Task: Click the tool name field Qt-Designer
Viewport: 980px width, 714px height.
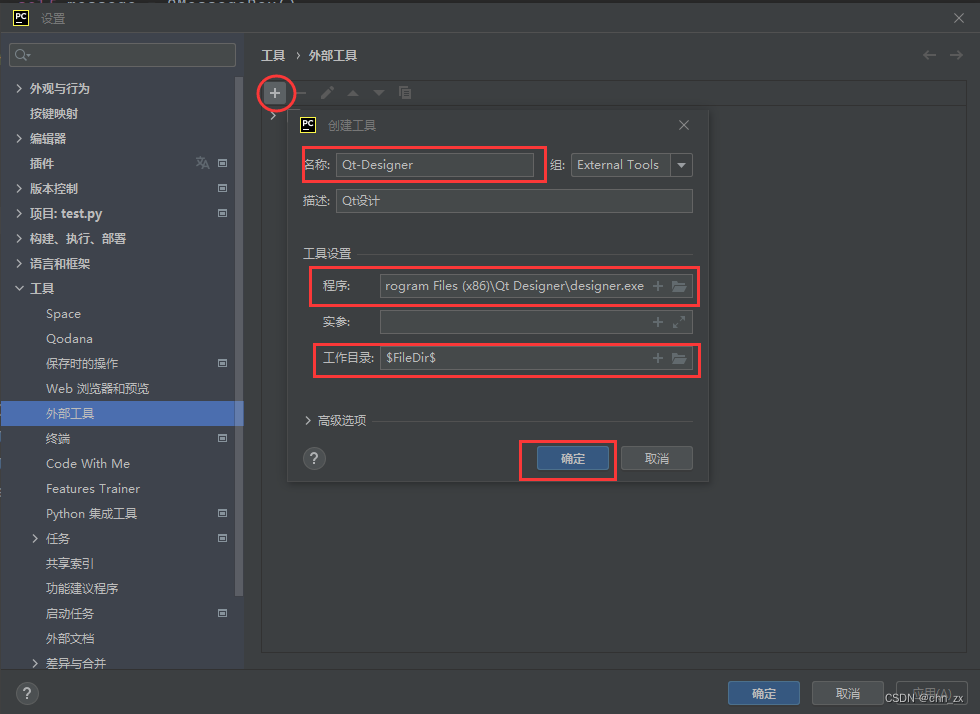Action: pos(434,165)
